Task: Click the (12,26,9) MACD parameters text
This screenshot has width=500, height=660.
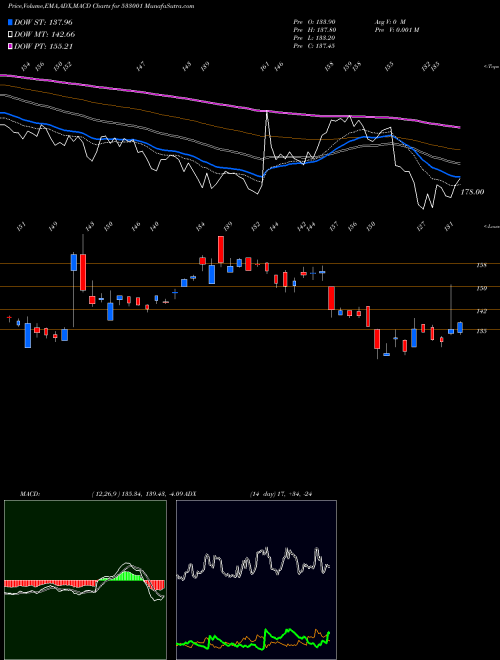Action: tap(136, 494)
